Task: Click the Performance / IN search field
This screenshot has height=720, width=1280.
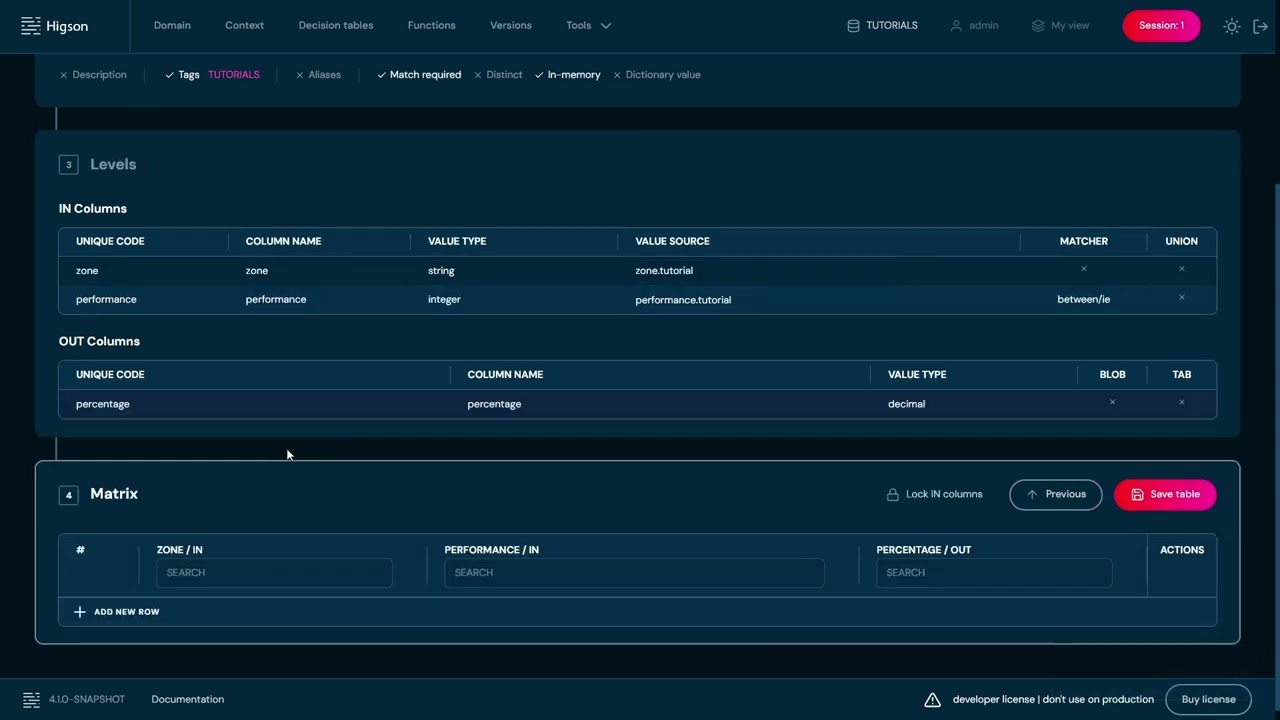Action: (x=634, y=573)
